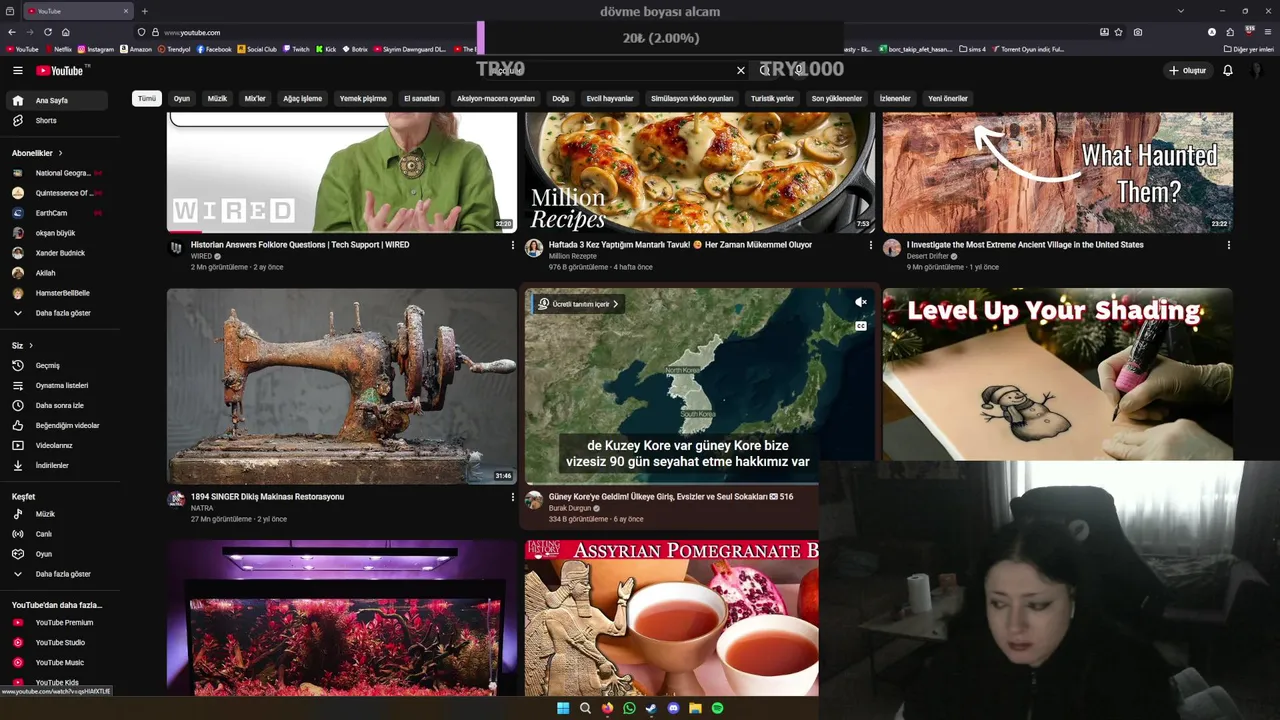Open the extensions puzzle icon
The width and height of the screenshot is (1280, 720).
point(1230,32)
